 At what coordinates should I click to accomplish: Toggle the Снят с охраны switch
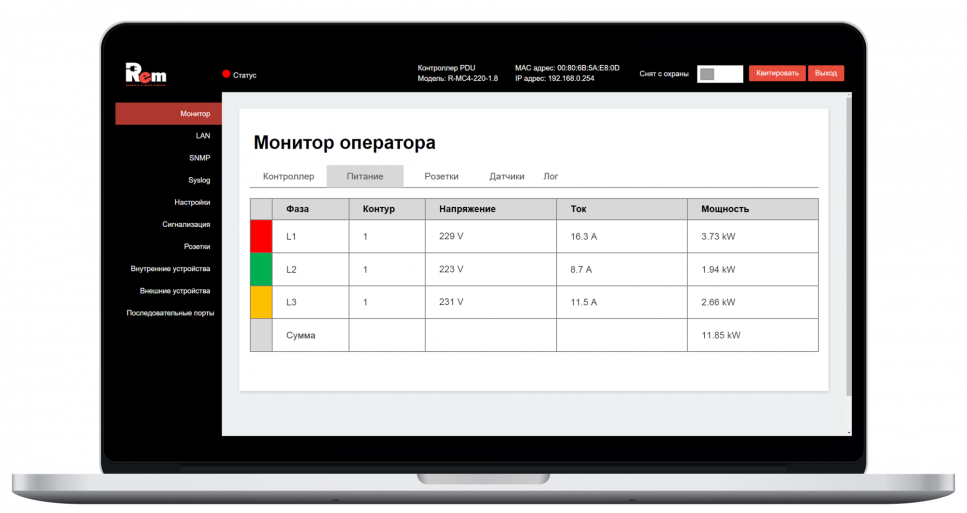719,74
